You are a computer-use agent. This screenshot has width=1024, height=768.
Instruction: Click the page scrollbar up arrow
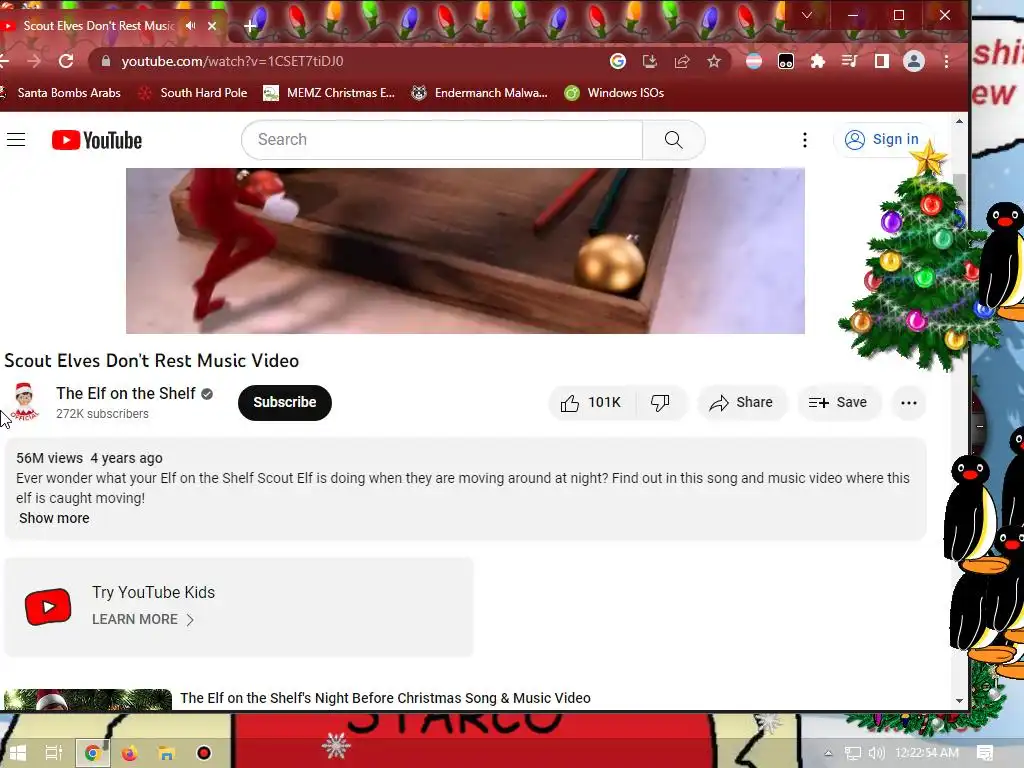959,121
